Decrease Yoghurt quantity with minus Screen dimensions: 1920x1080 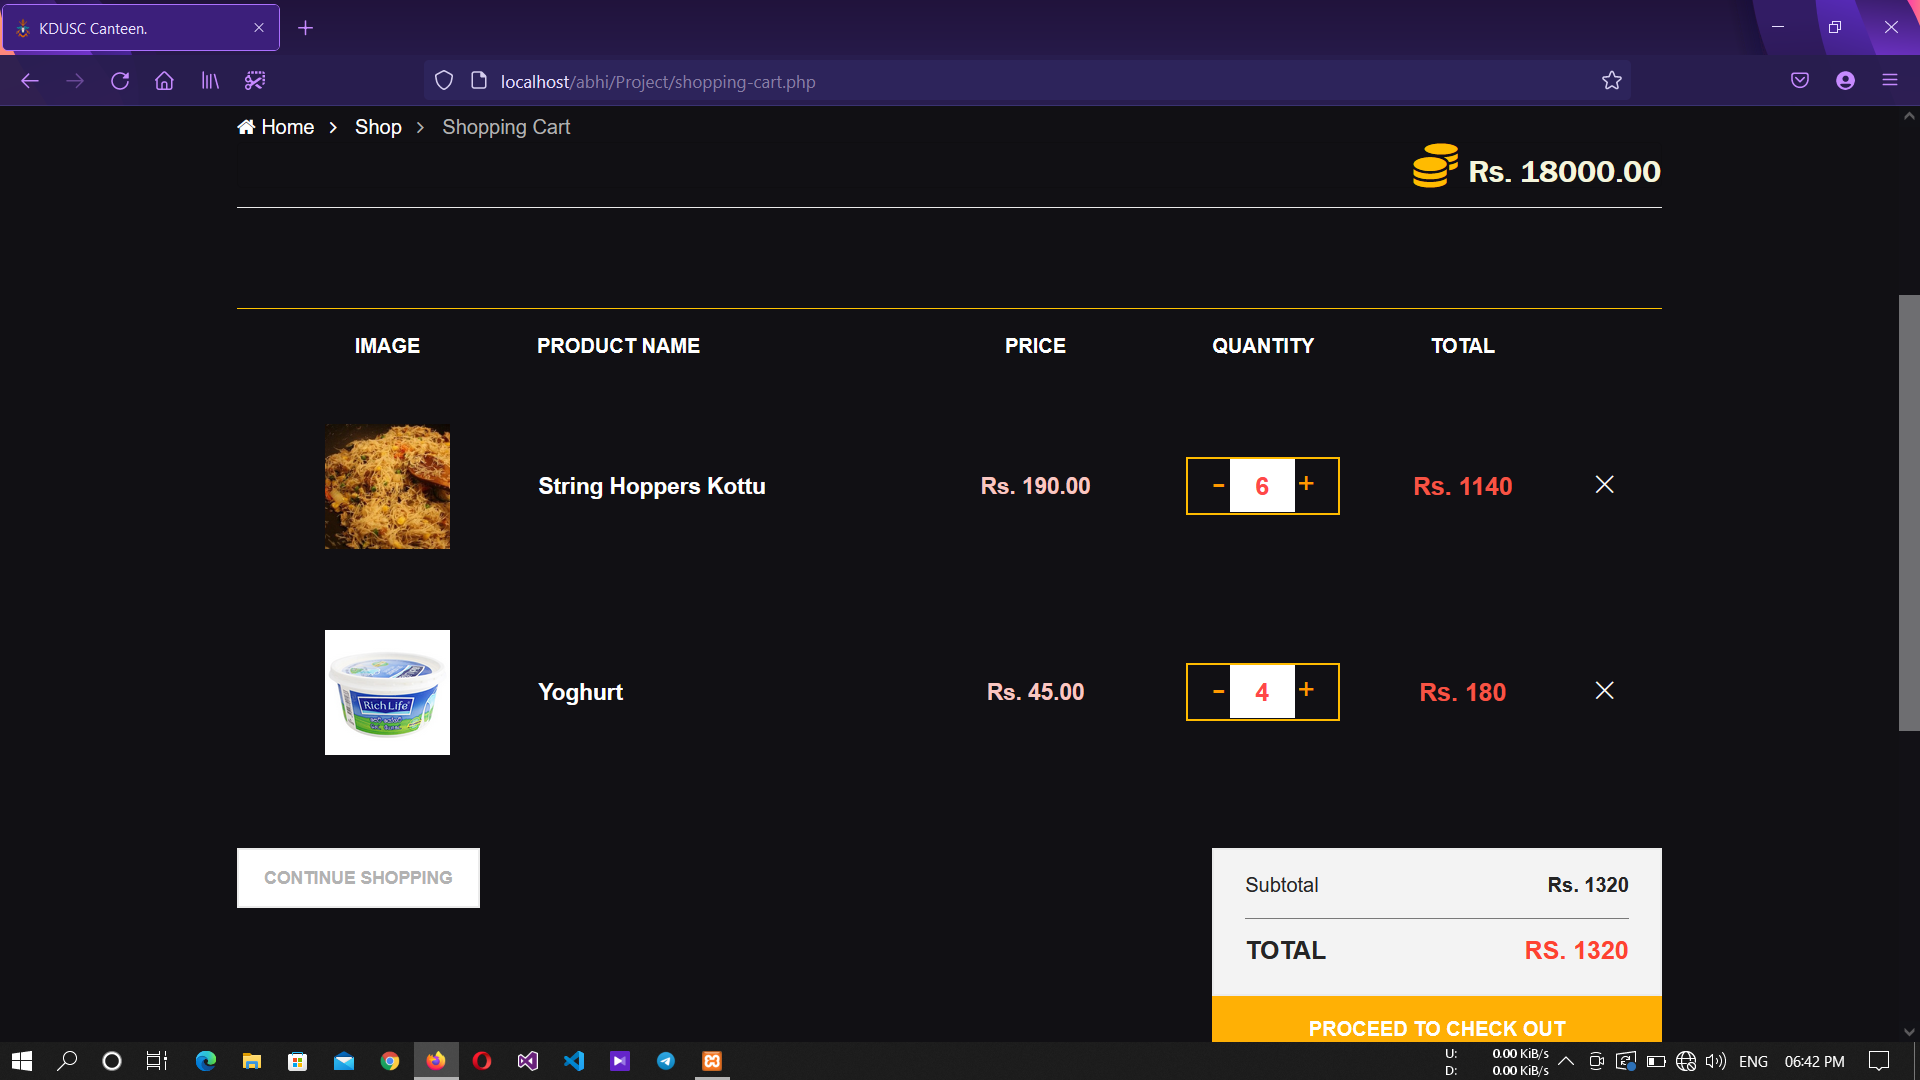click(1218, 692)
